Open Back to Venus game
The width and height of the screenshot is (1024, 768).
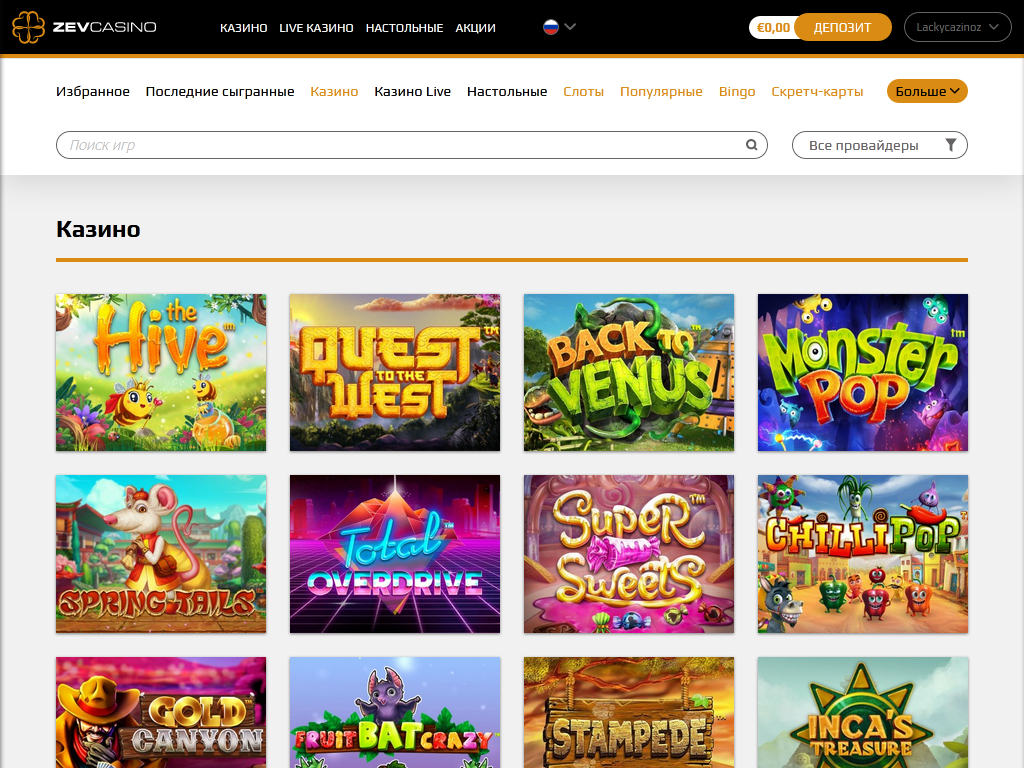629,372
